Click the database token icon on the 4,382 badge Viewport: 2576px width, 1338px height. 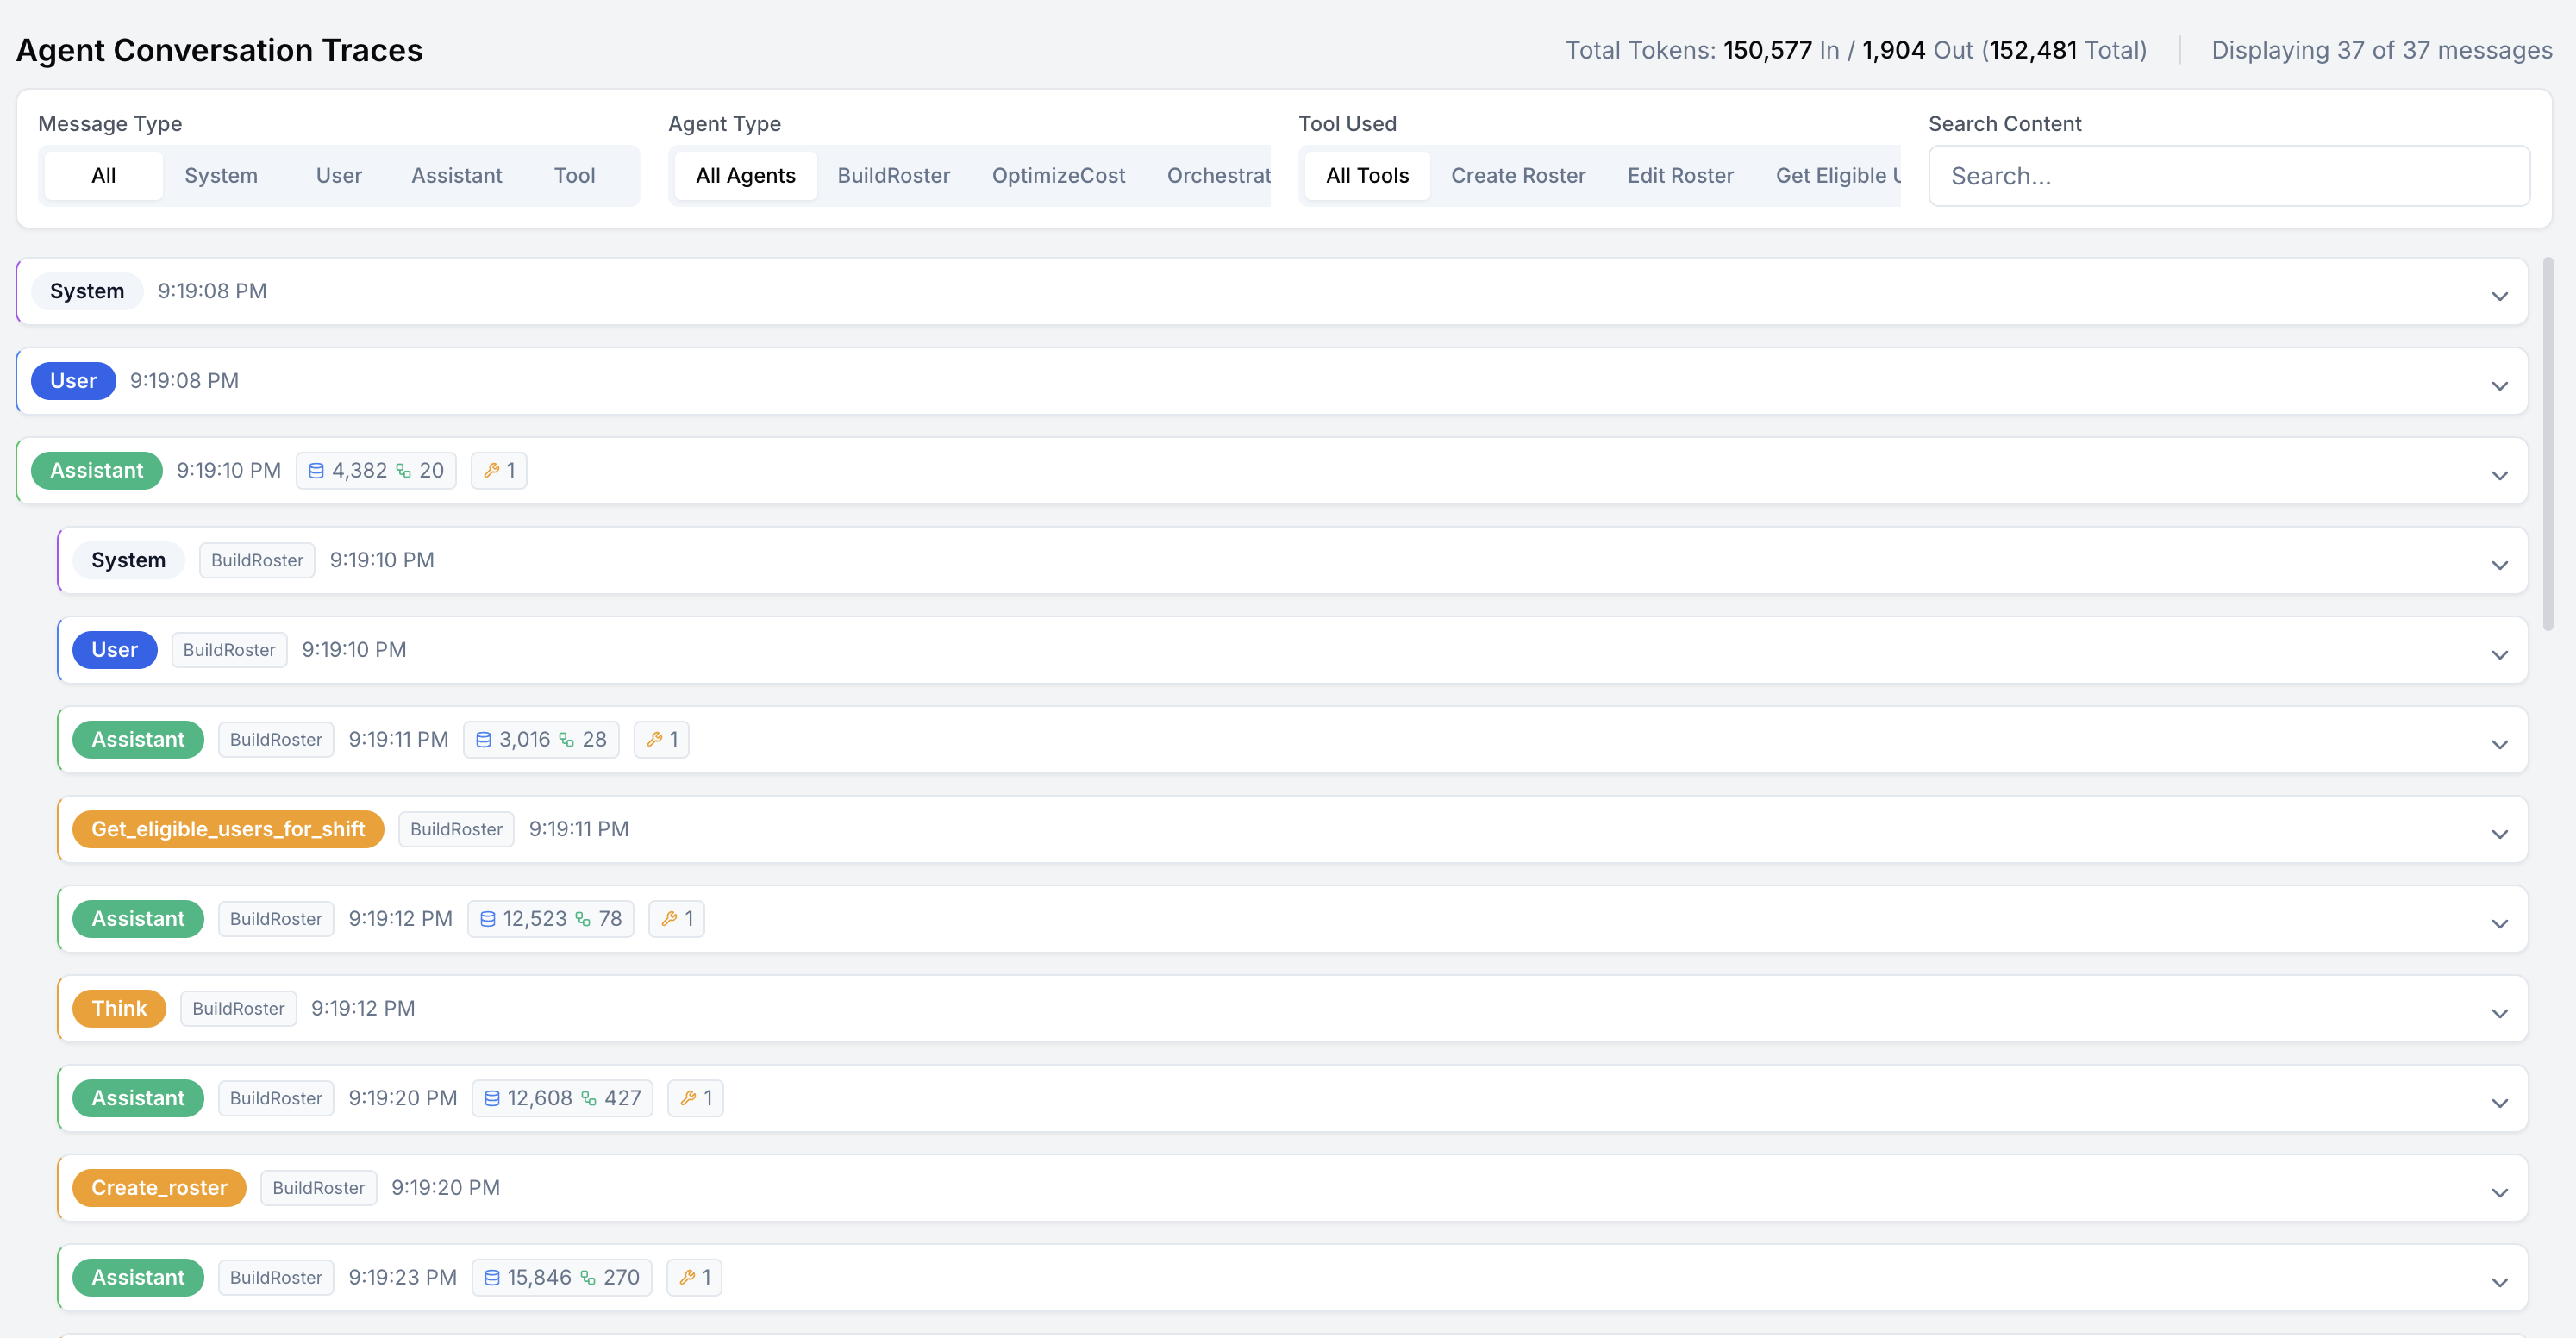(317, 470)
